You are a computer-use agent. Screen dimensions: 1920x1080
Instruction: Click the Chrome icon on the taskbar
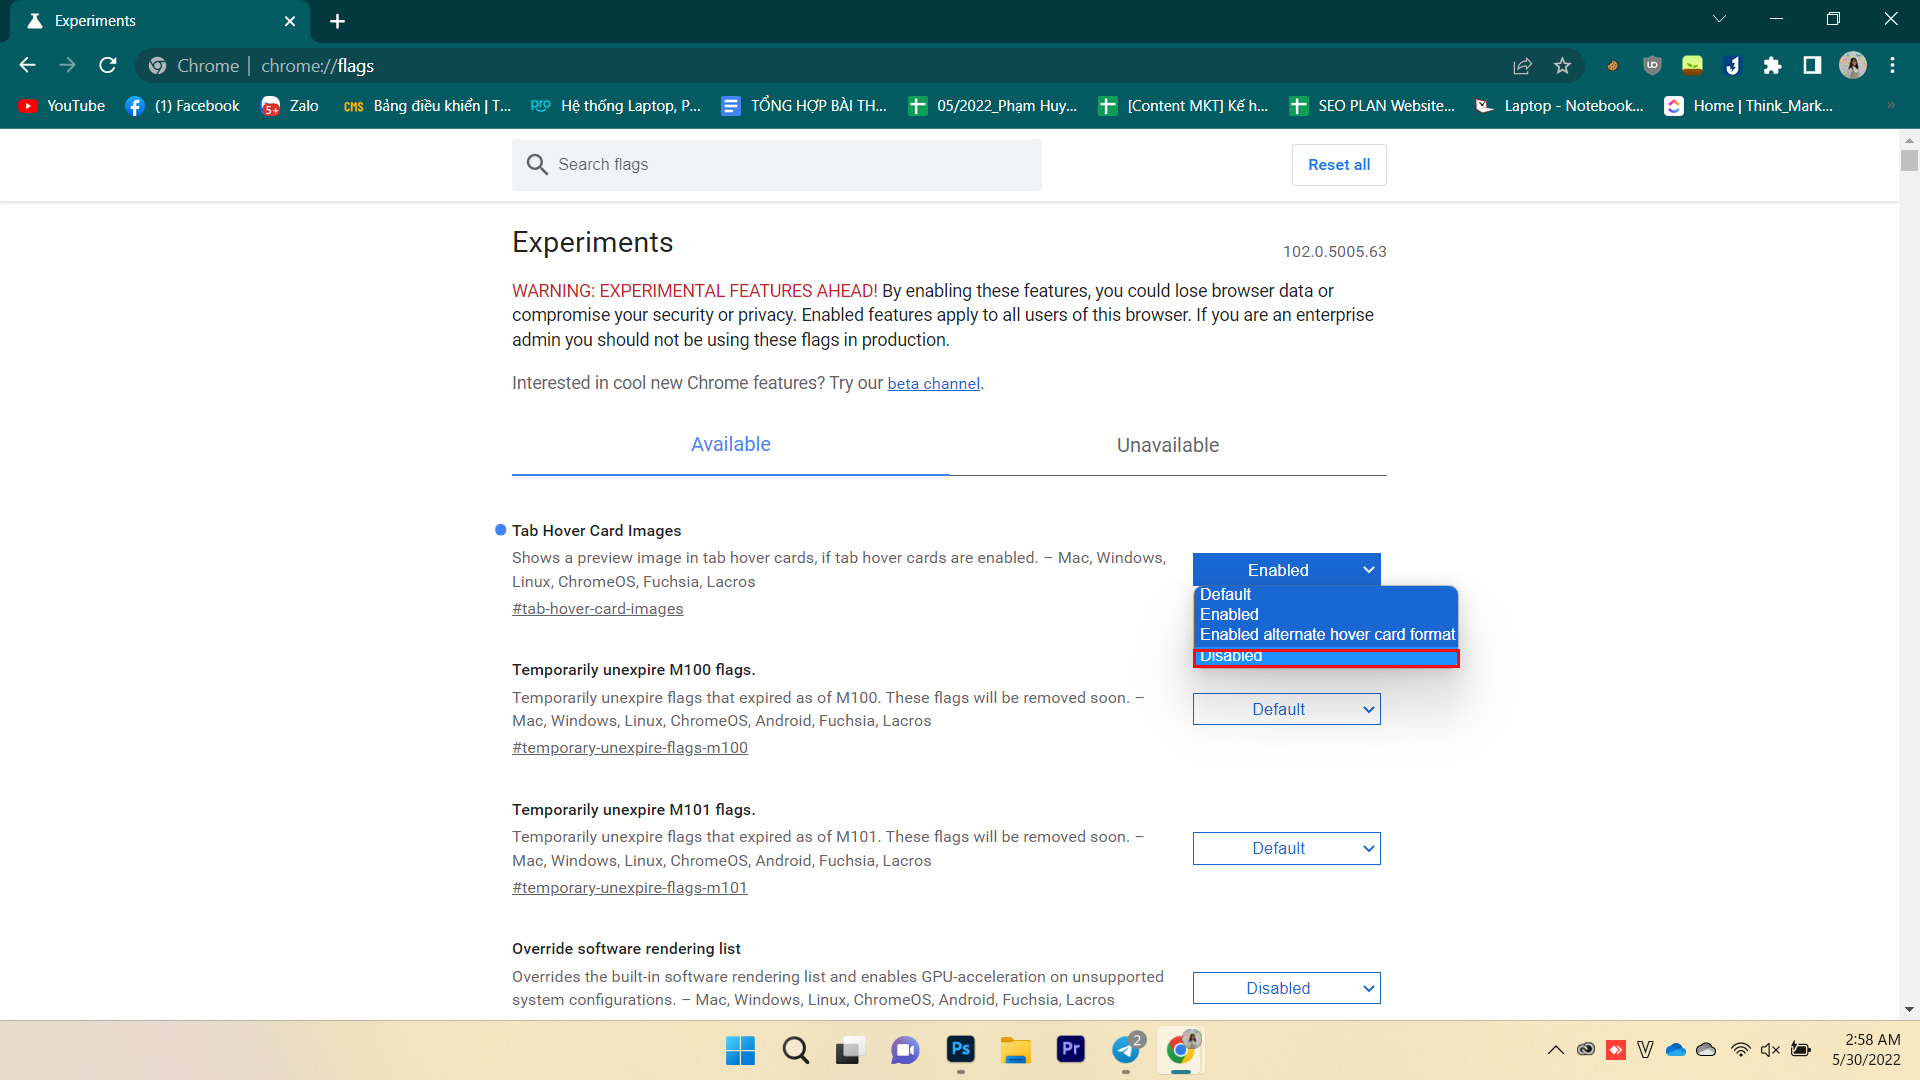click(1181, 1050)
